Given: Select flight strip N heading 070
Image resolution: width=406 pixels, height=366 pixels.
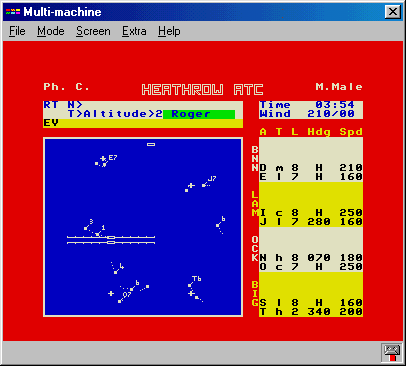Looking at the screenshot, I should pyautogui.click(x=311, y=258).
